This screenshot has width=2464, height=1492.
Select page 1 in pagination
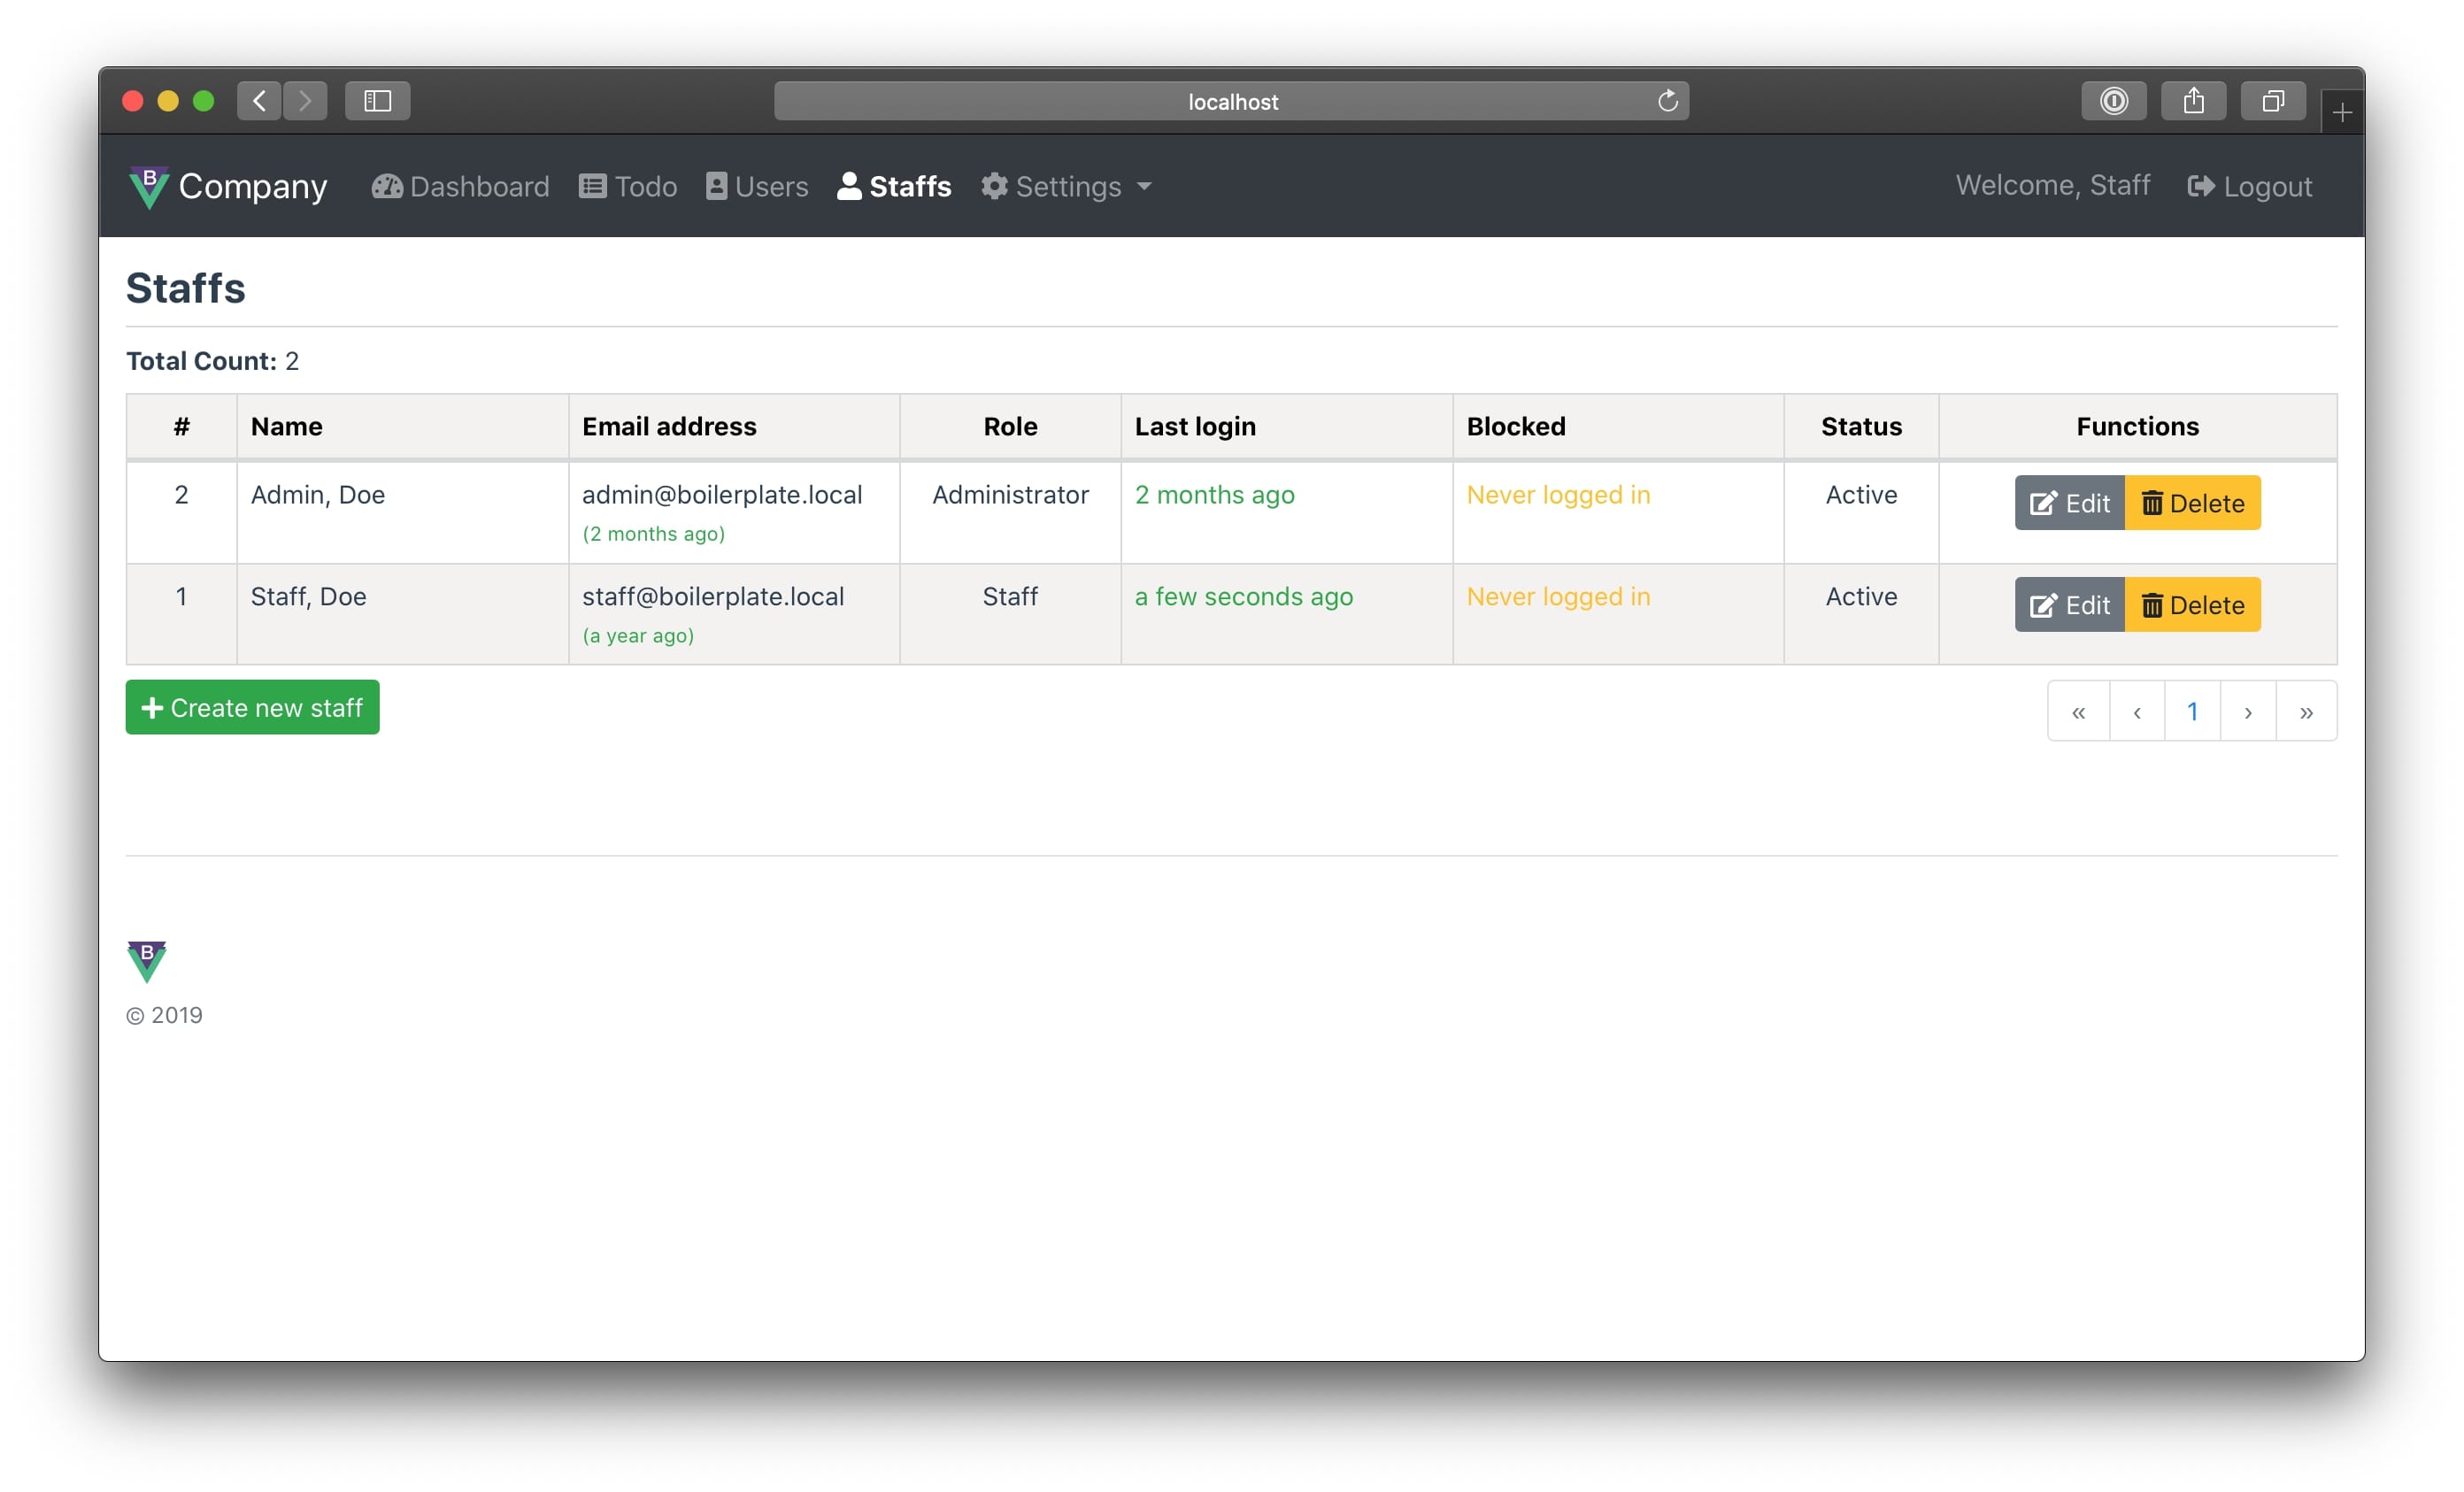tap(2192, 712)
